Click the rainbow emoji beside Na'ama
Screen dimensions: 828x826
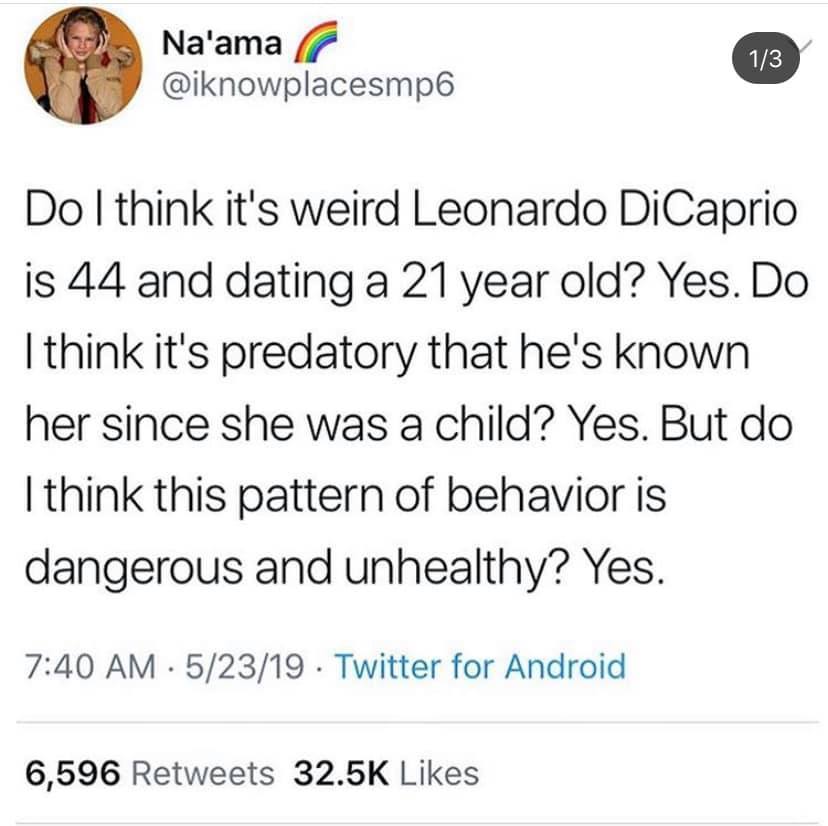[315, 42]
